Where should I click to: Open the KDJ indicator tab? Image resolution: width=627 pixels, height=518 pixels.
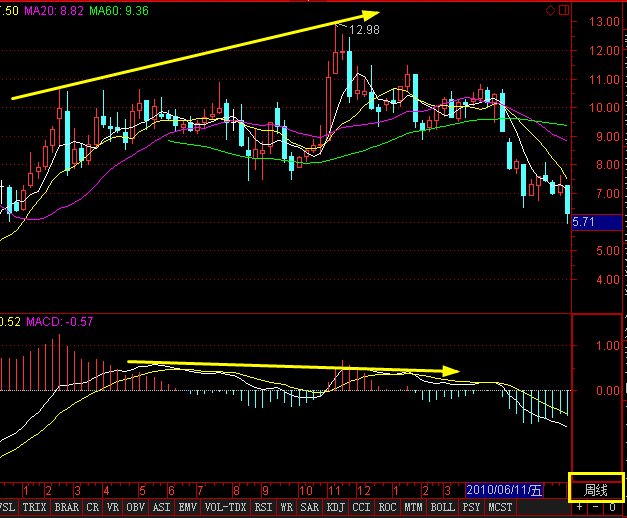334,508
